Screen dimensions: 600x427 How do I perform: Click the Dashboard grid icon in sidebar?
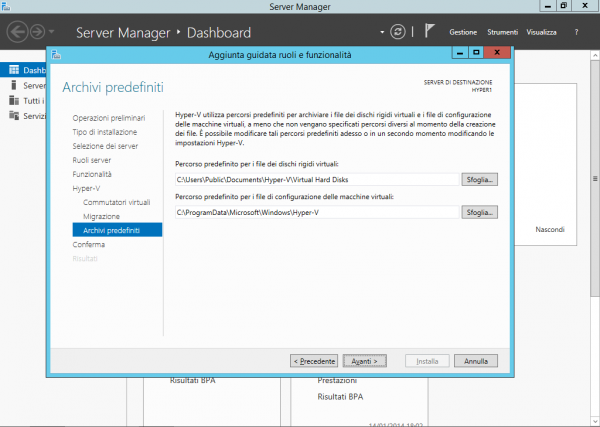click(x=14, y=70)
